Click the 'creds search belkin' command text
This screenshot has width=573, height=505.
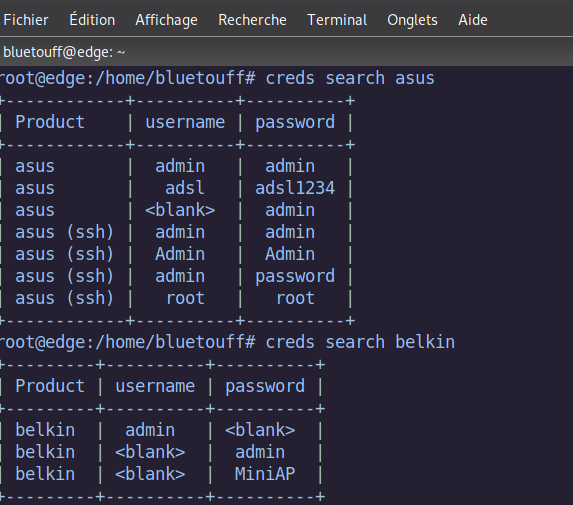(360, 342)
